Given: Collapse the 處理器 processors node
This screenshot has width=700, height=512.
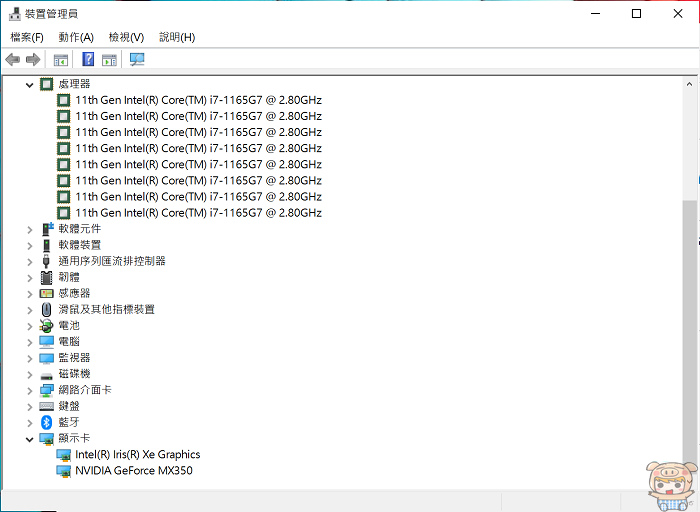Looking at the screenshot, I should pyautogui.click(x=29, y=84).
